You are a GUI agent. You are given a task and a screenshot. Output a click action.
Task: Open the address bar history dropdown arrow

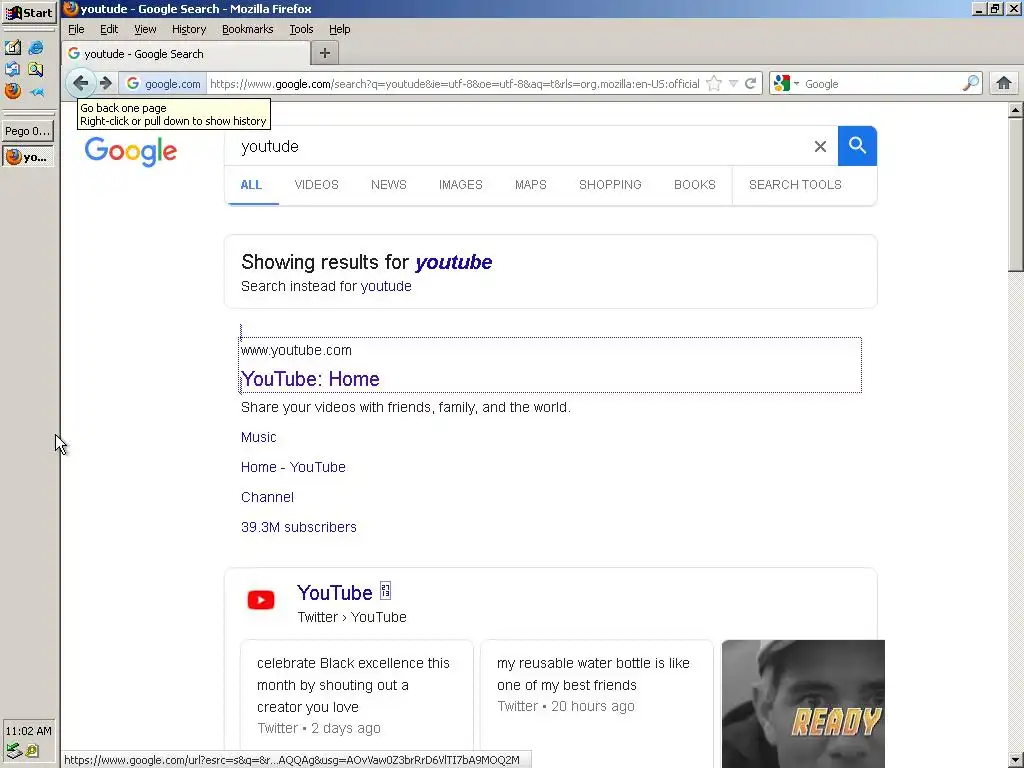coord(733,84)
